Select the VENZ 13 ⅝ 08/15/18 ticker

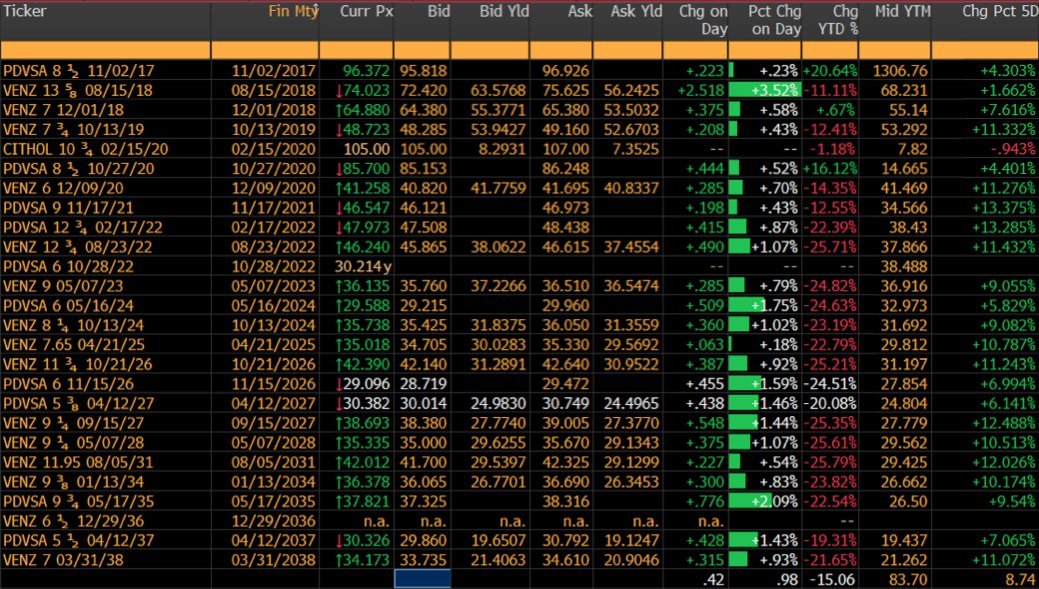78,90
